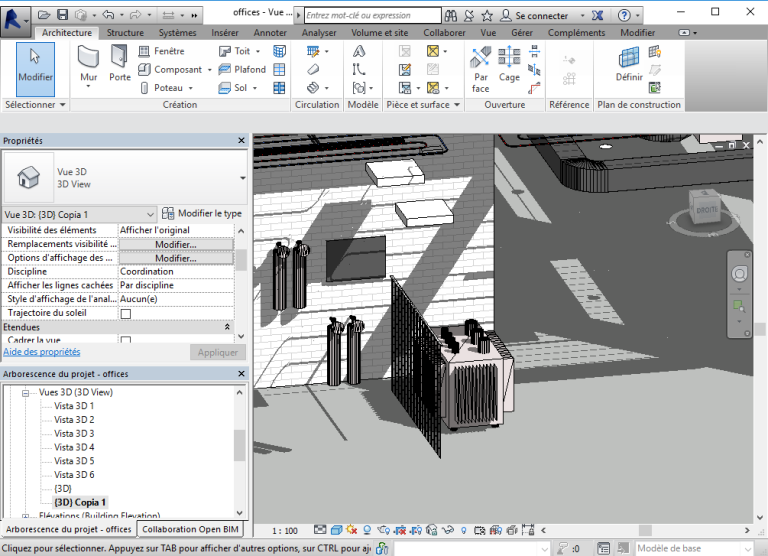Click the Par face opening tool
Viewport: 768px width, 556px height.
click(480, 70)
